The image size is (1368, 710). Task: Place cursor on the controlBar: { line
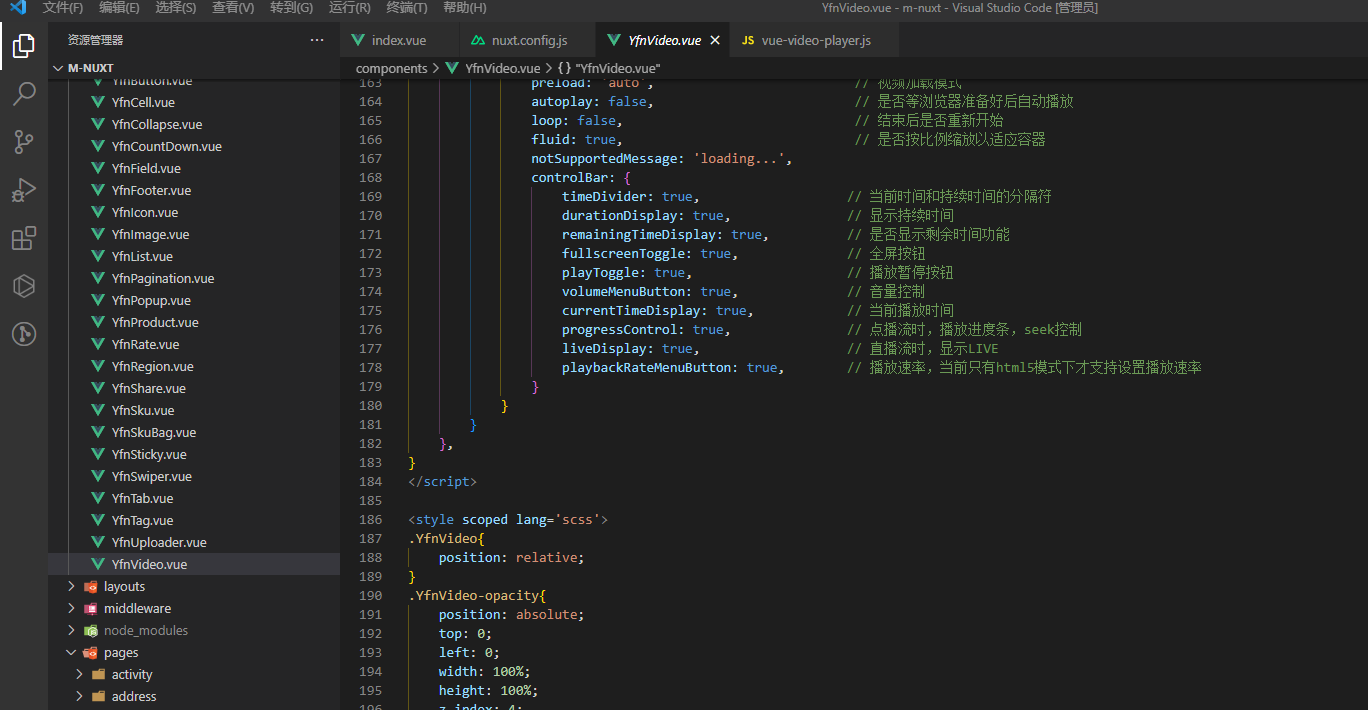coord(581,178)
